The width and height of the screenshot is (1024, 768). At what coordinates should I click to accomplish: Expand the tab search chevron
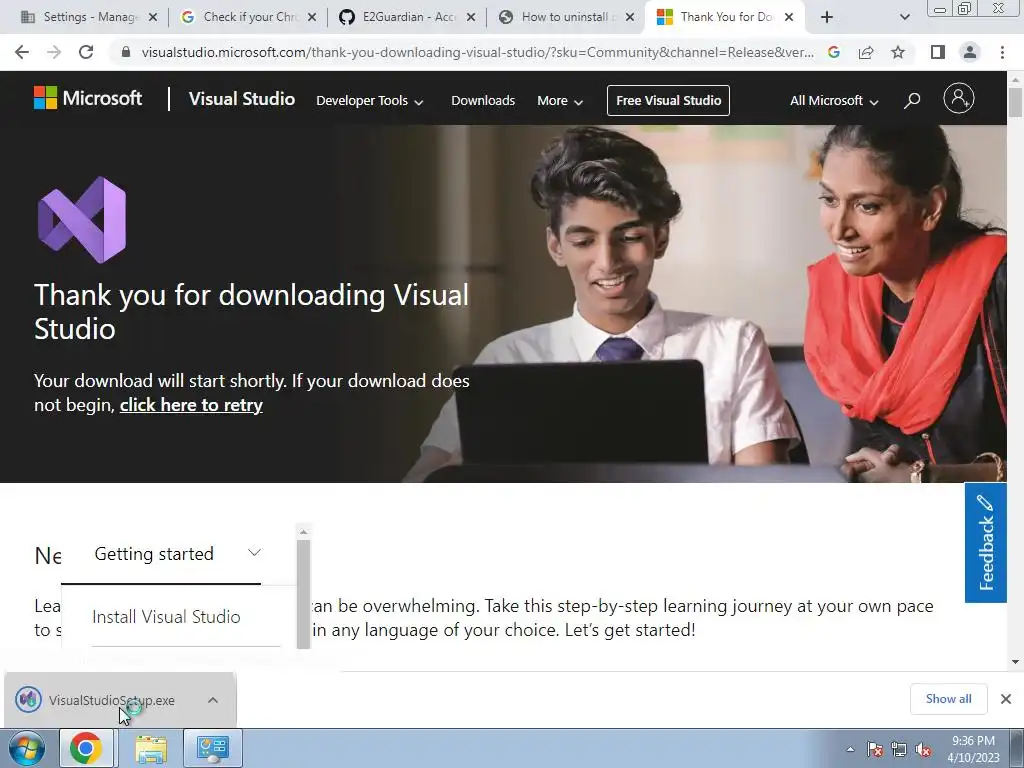(x=904, y=17)
